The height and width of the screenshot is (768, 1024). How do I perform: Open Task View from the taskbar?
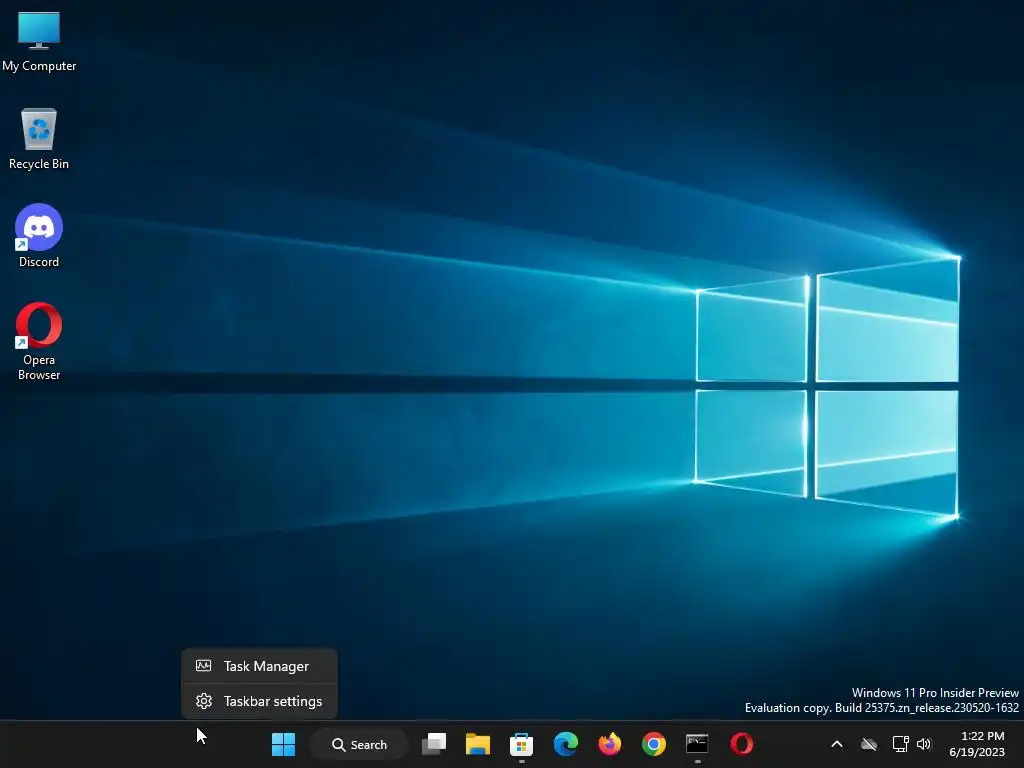(434, 744)
